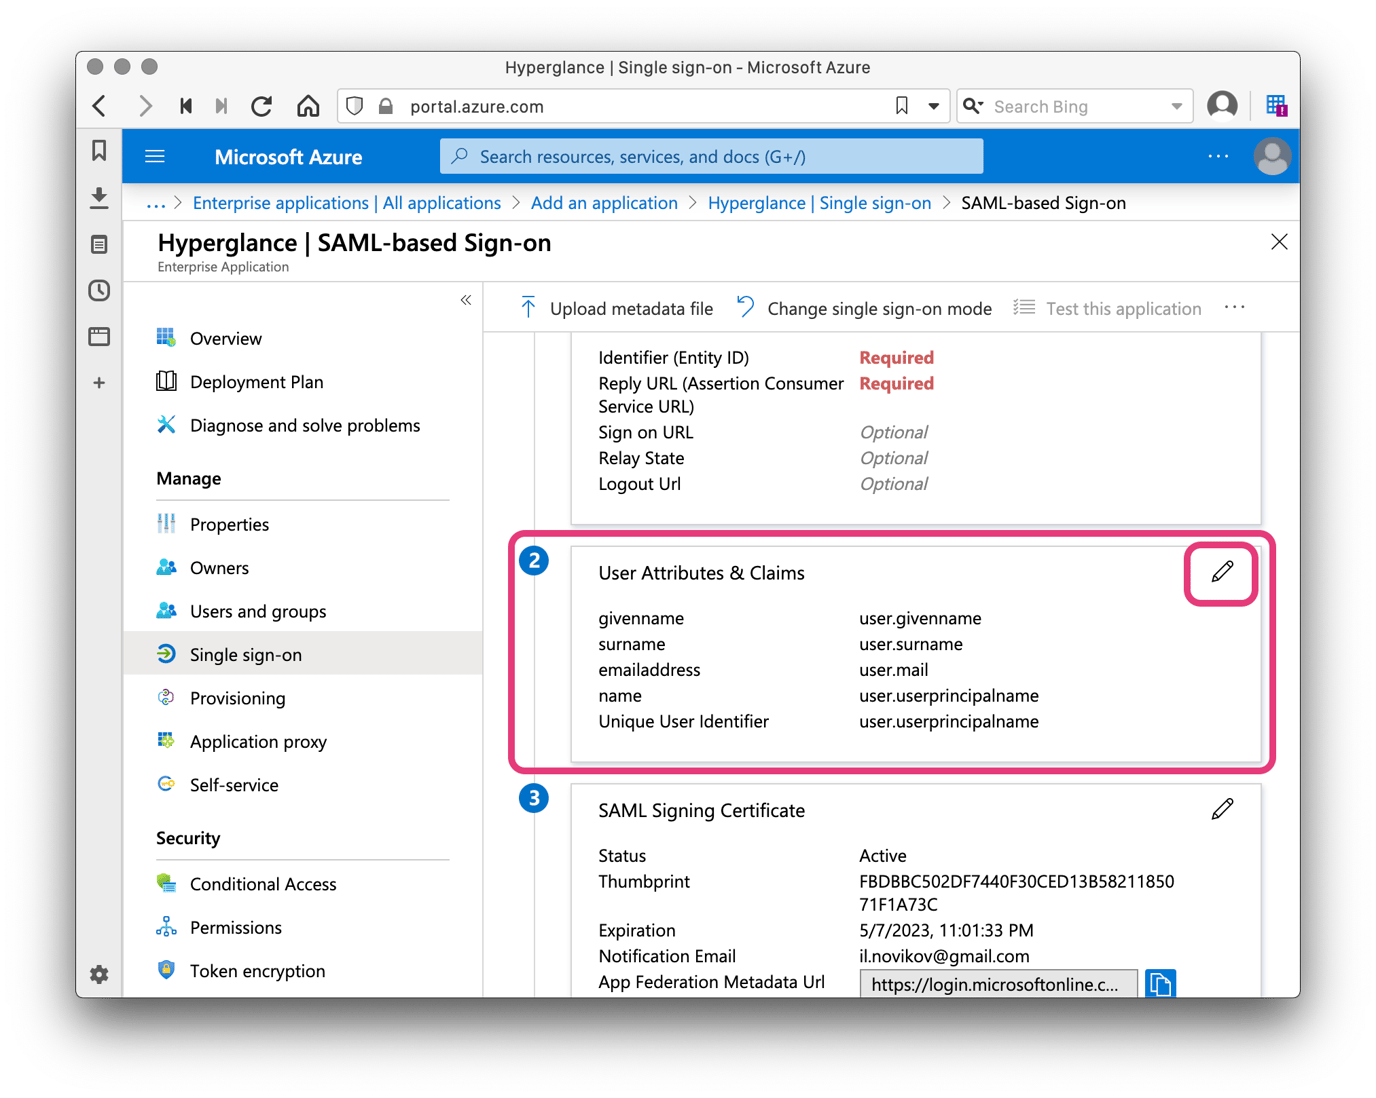Click the Upload metadata file icon

(528, 308)
